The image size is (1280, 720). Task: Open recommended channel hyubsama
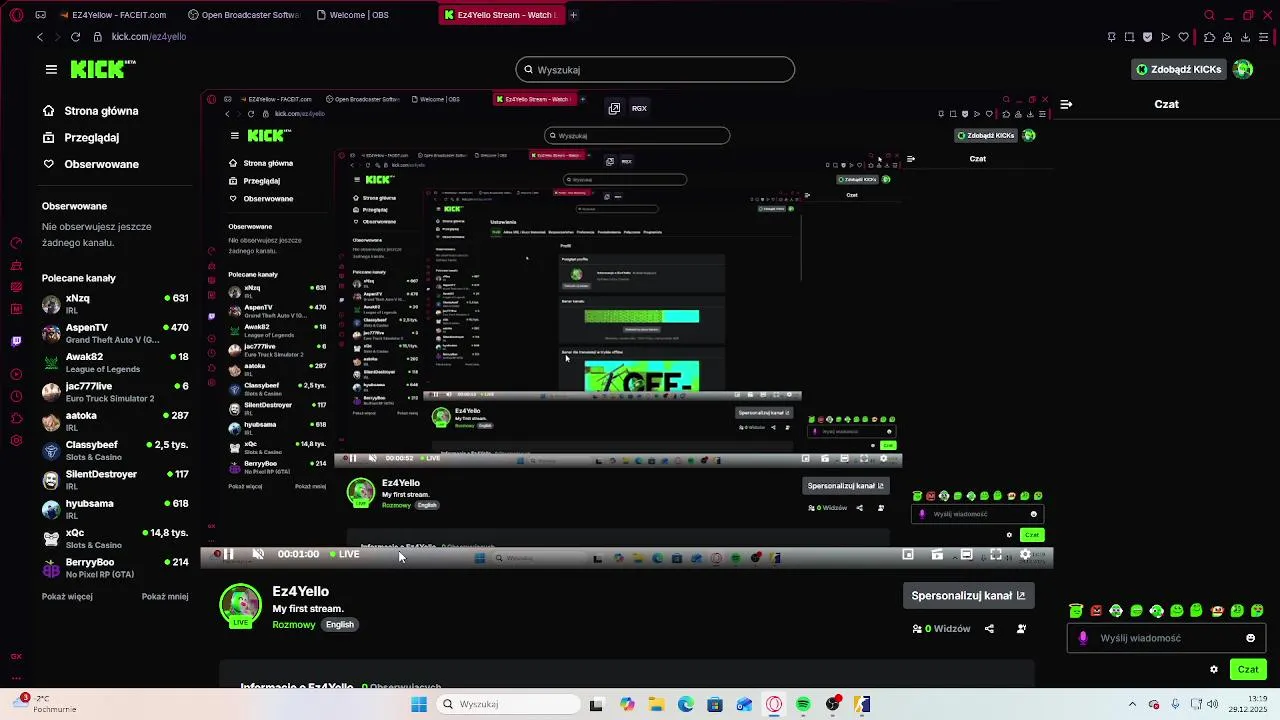(x=115, y=509)
